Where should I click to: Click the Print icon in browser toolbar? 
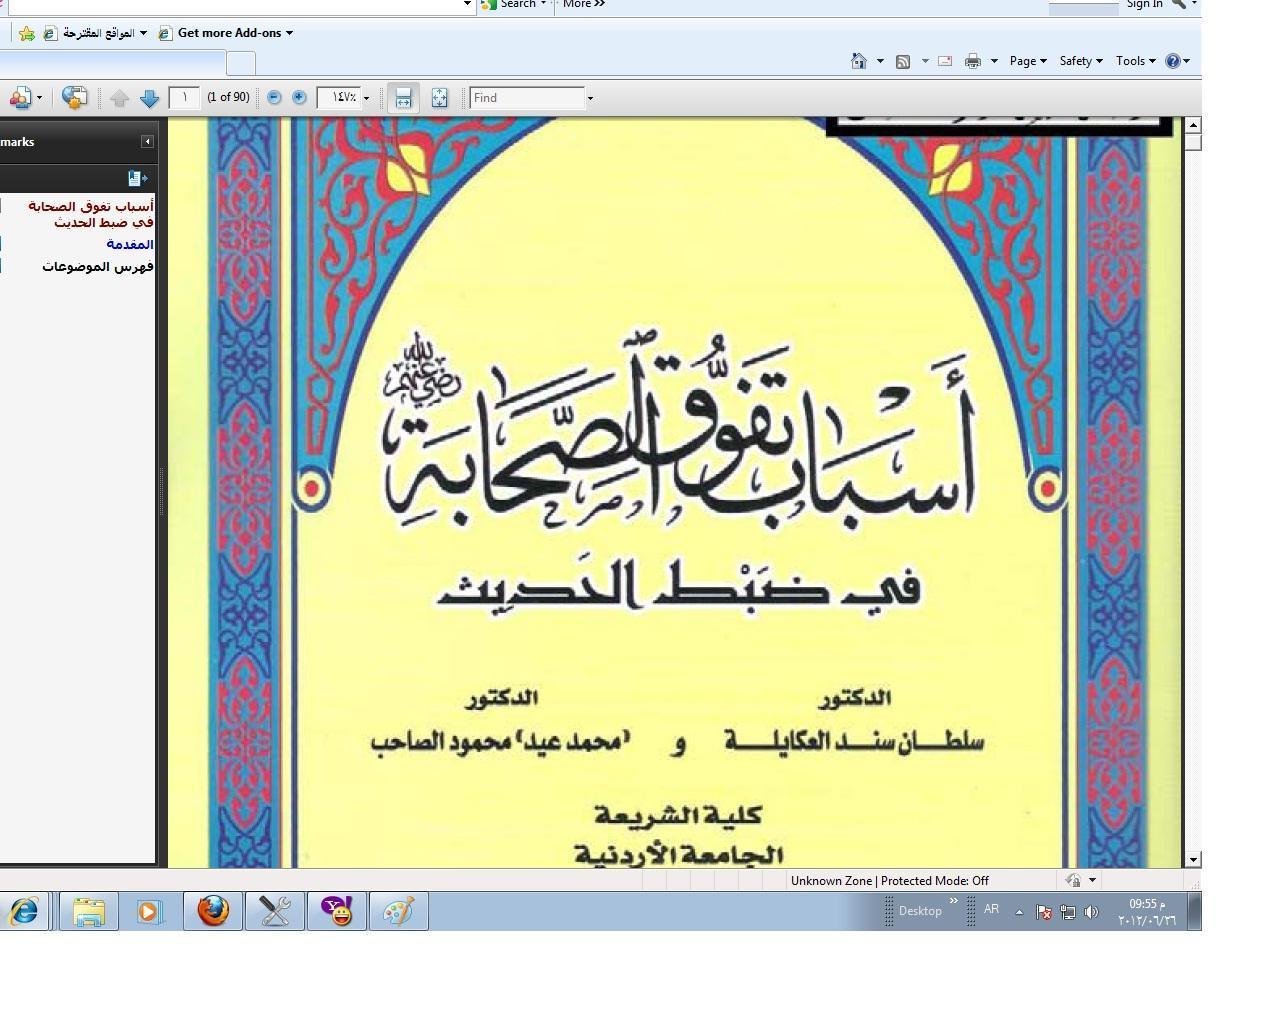pyautogui.click(x=971, y=60)
